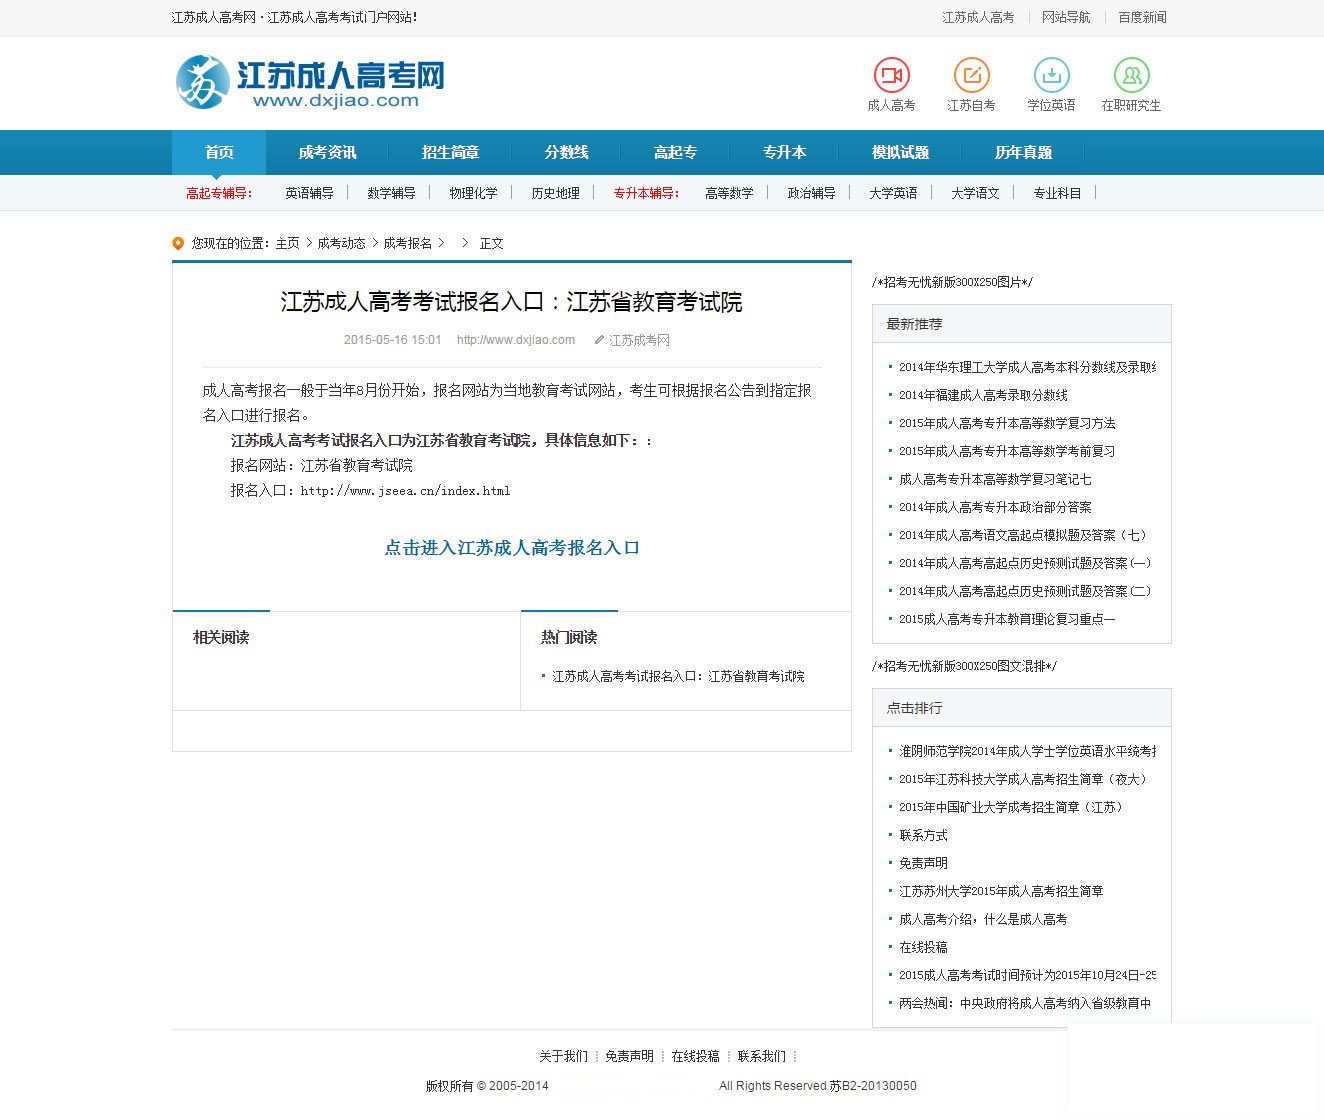Click 成人高考专升本高等数学复习笔记七

click(995, 479)
